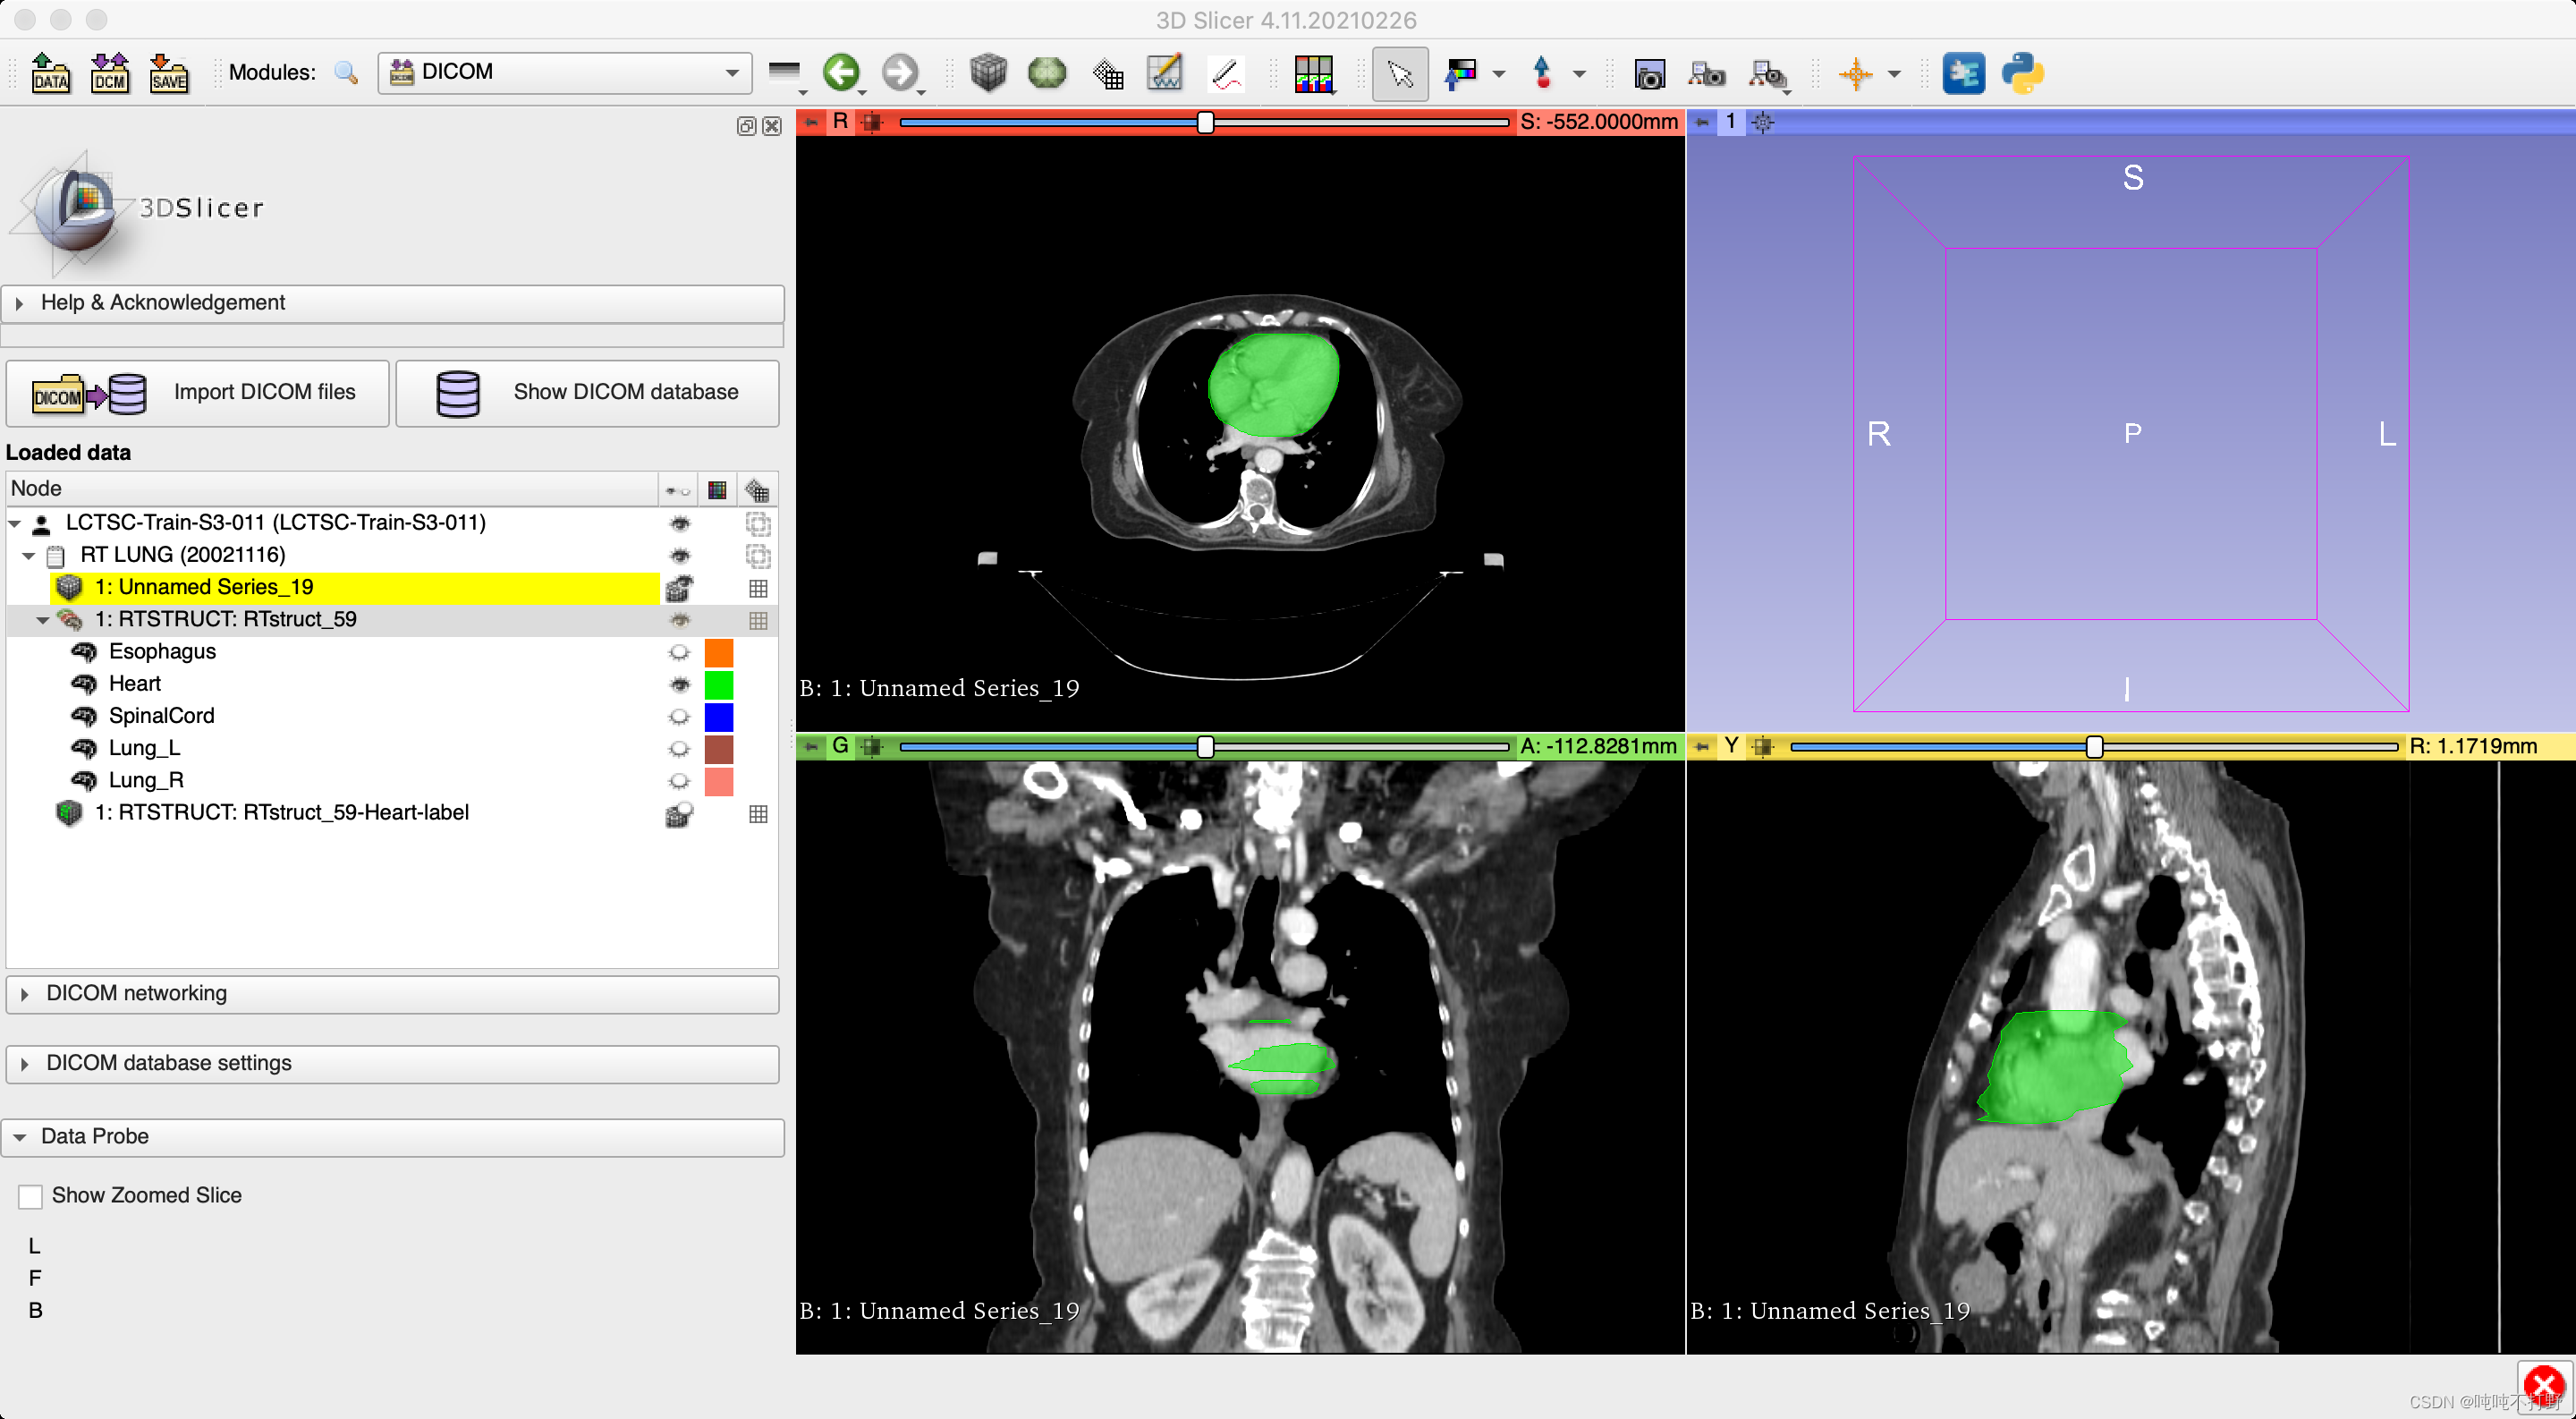Click Show DICOM database button

pos(587,393)
